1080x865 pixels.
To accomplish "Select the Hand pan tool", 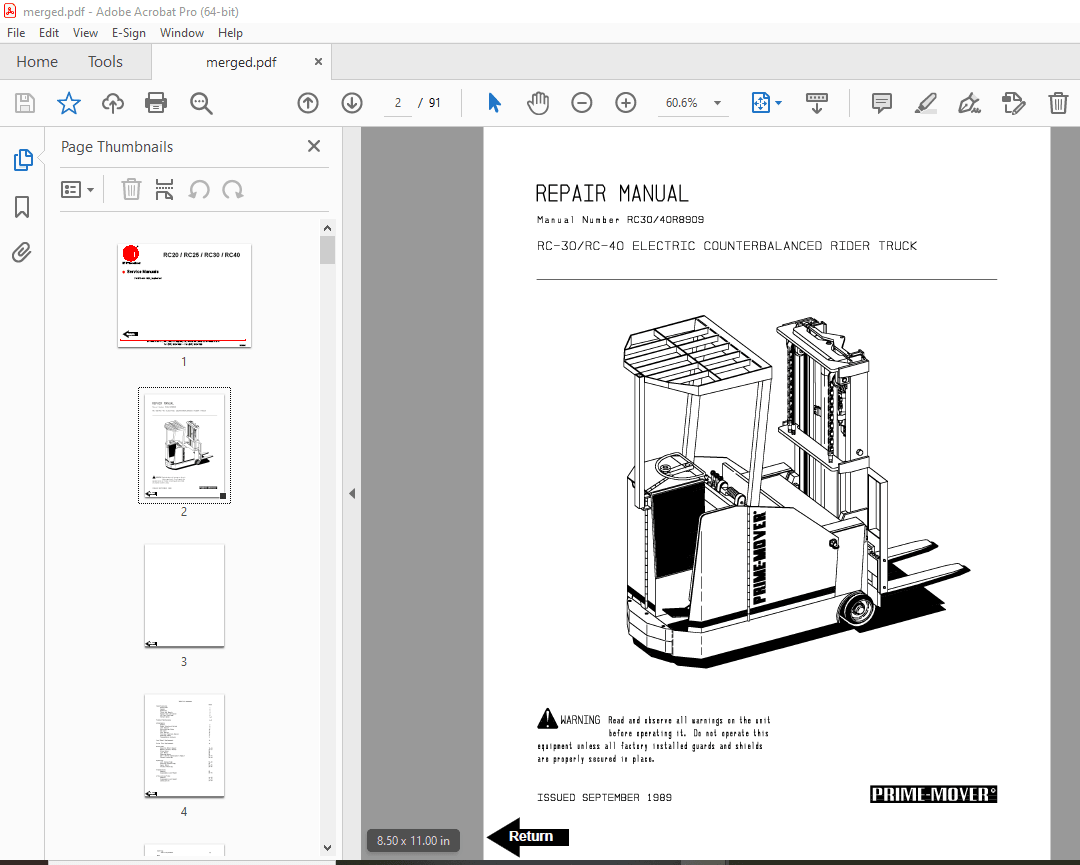I will pyautogui.click(x=538, y=103).
